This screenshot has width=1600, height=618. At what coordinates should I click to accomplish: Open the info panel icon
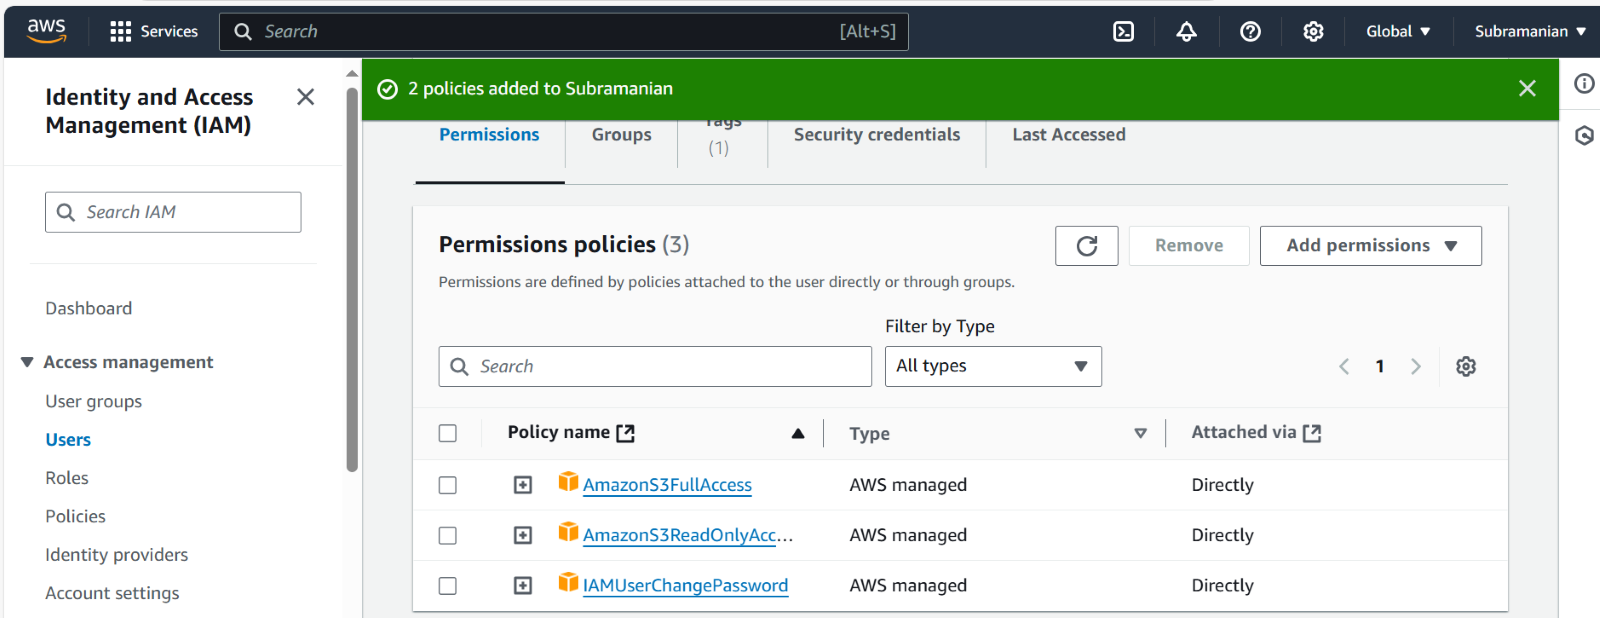[x=1584, y=84]
